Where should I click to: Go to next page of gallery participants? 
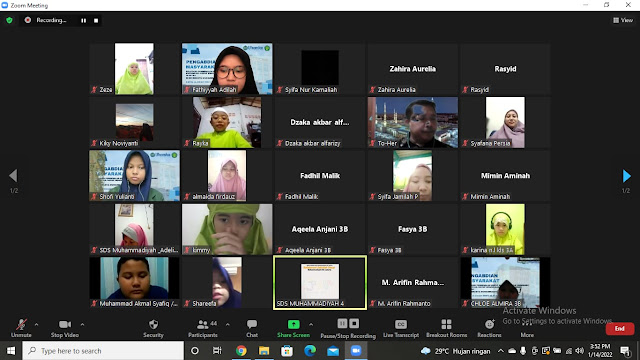(x=627, y=176)
